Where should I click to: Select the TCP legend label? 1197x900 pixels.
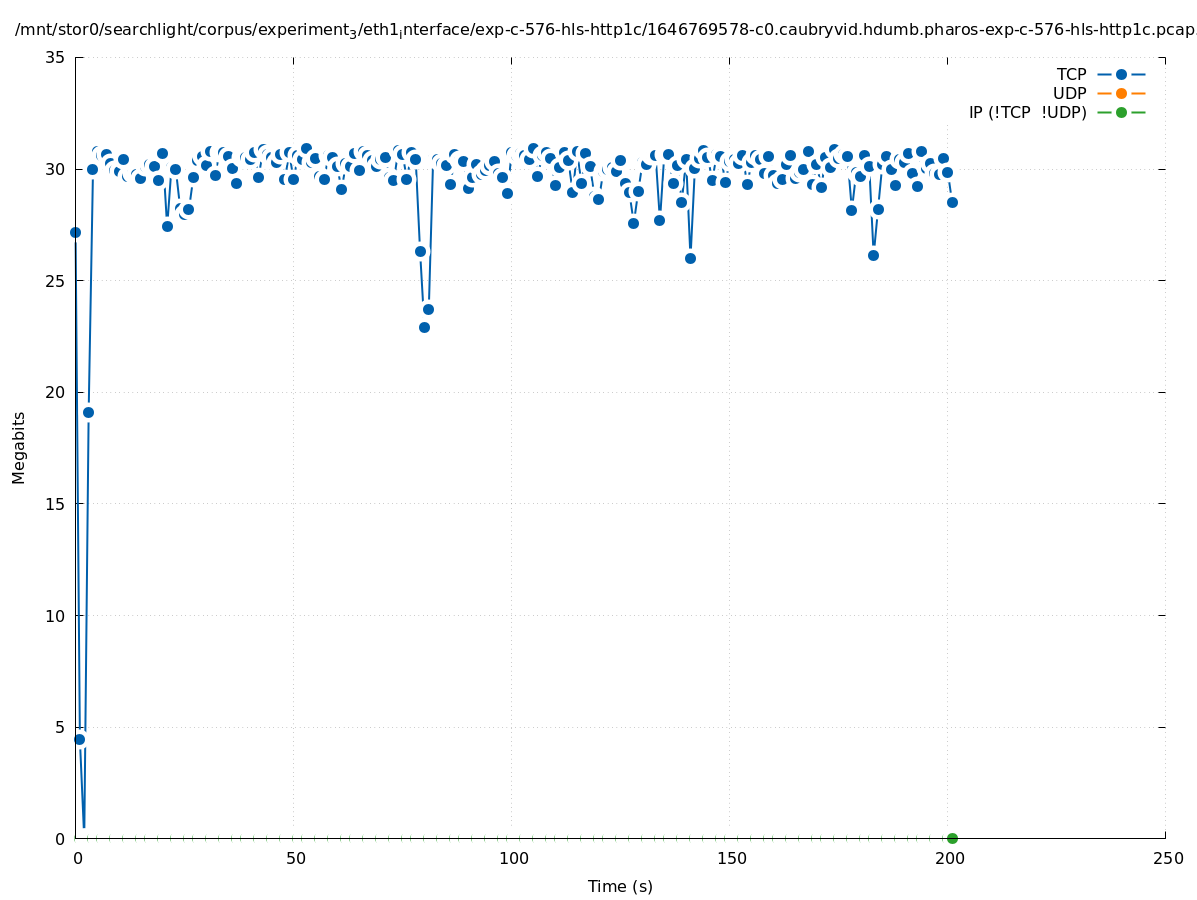(x=1071, y=74)
